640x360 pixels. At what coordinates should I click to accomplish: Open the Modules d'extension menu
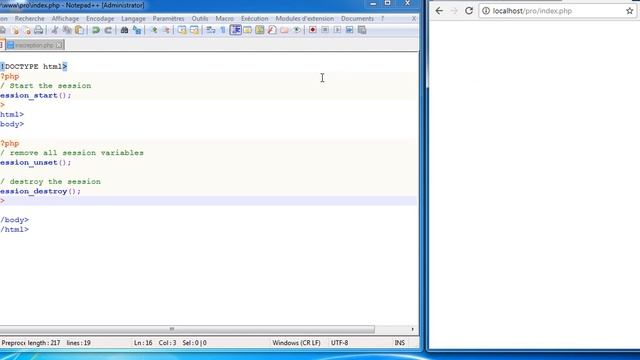click(x=304, y=19)
